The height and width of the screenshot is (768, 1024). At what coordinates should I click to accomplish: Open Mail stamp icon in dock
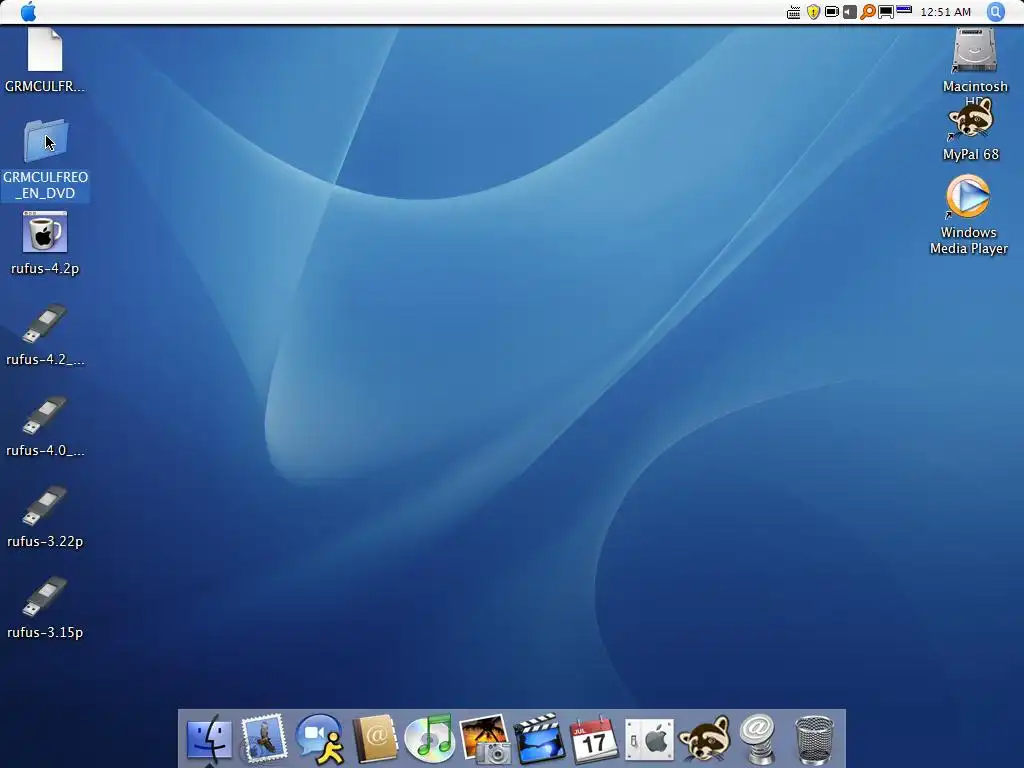[x=264, y=738]
